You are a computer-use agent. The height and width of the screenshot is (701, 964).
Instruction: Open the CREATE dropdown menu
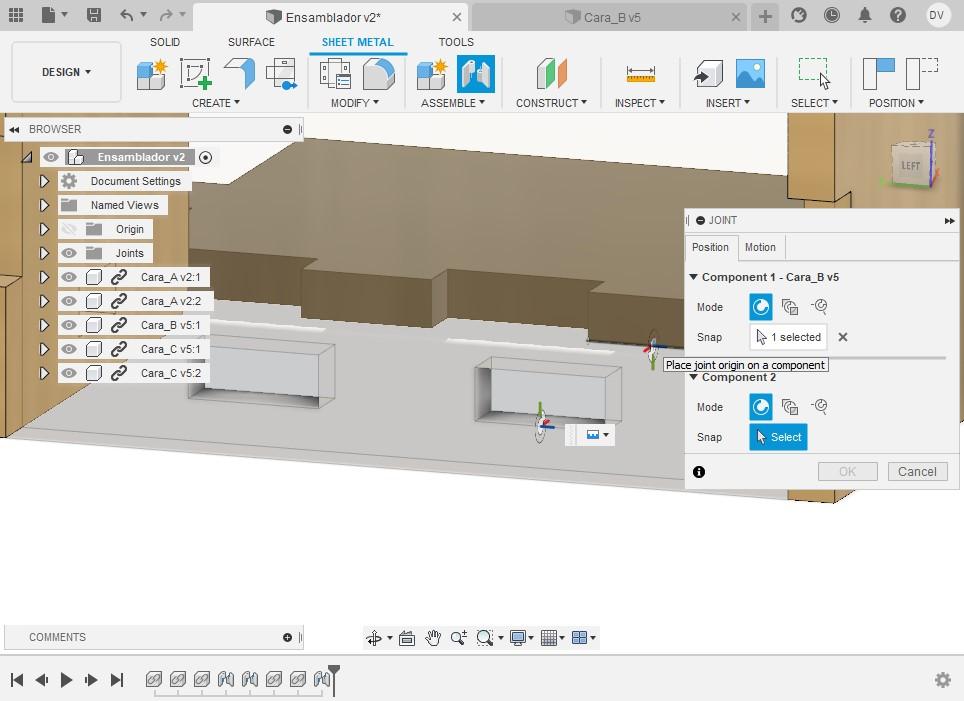pos(216,103)
